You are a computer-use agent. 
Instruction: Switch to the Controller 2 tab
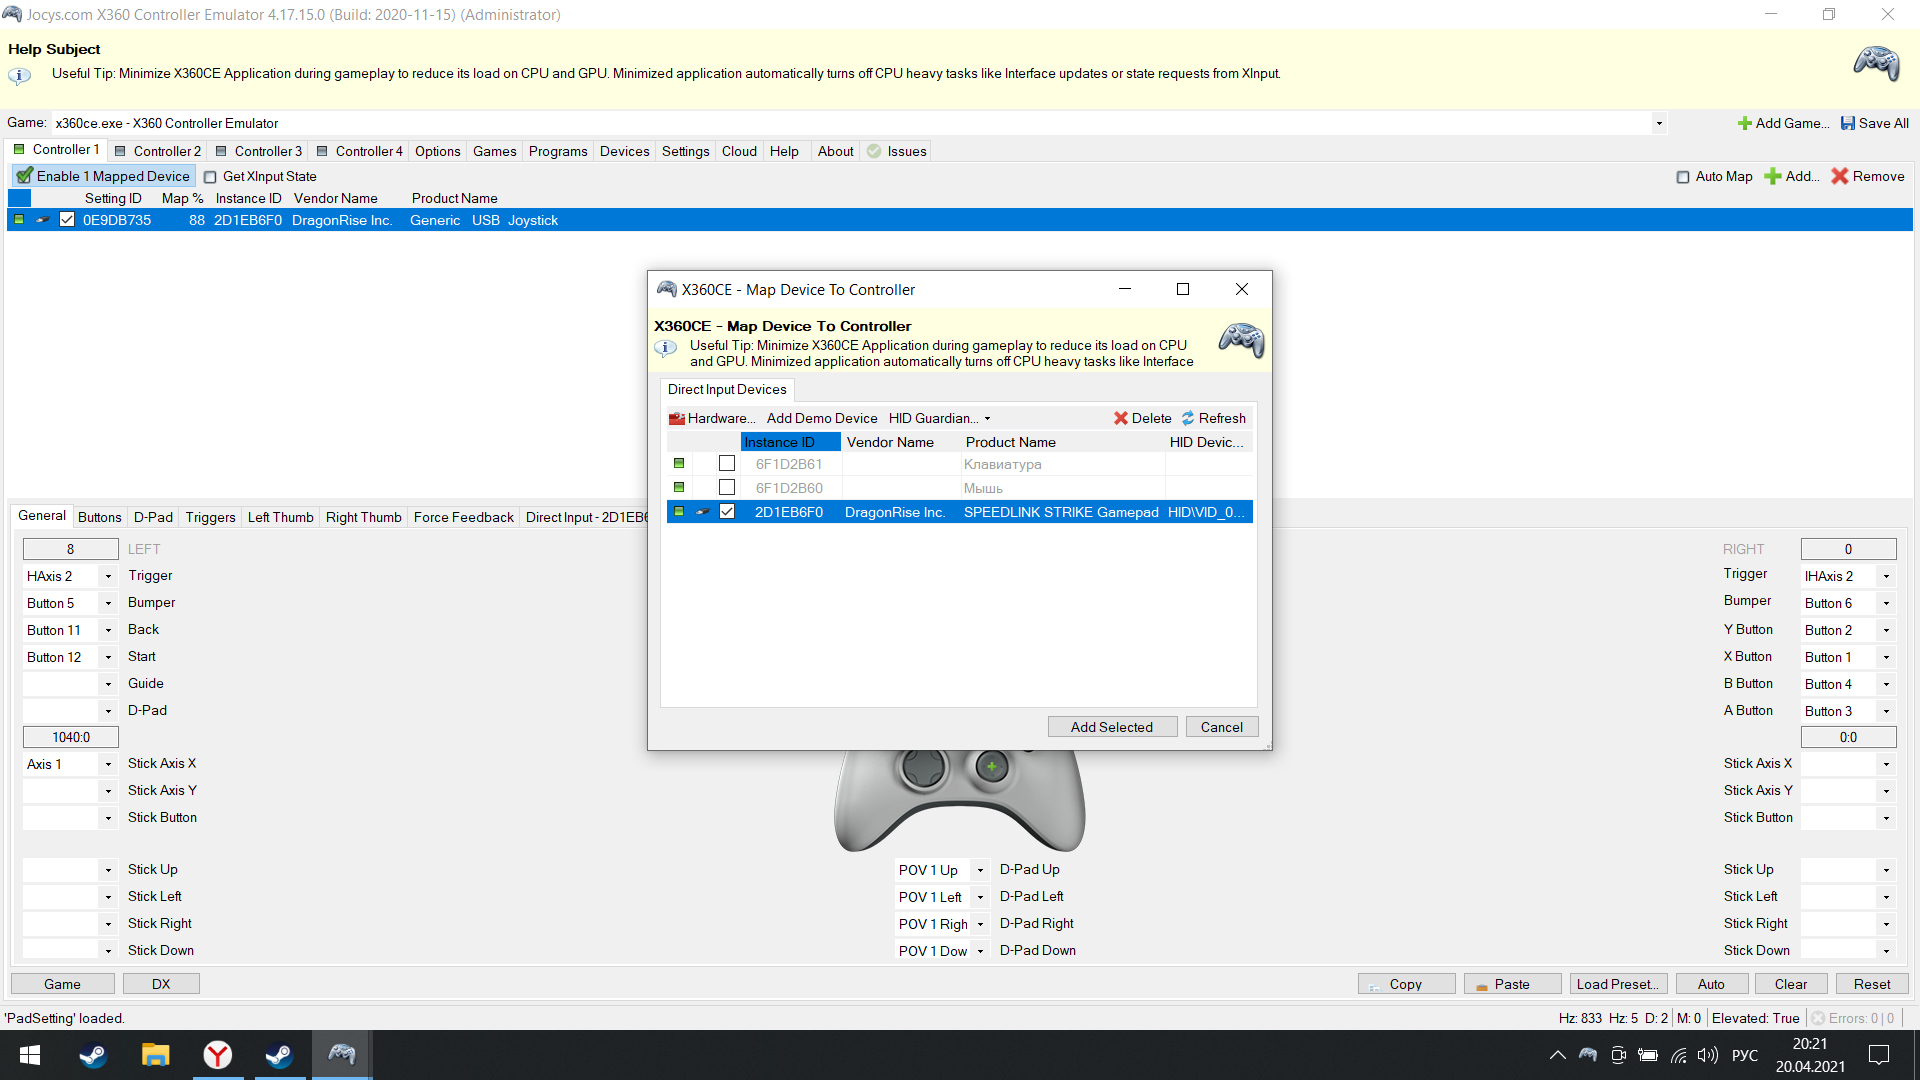coord(158,151)
